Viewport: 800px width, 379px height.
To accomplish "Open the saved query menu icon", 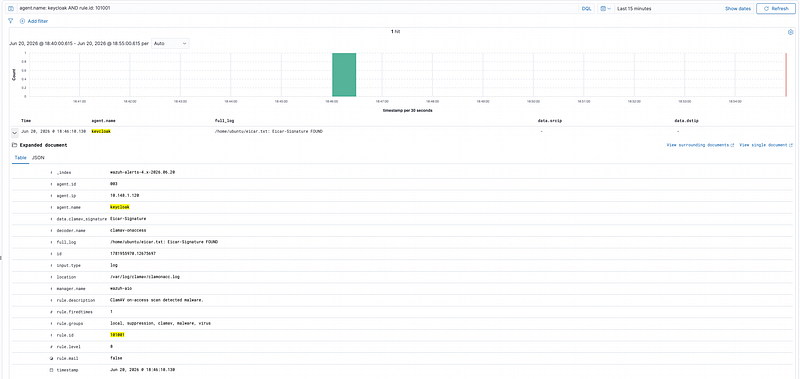I will [x=11, y=9].
